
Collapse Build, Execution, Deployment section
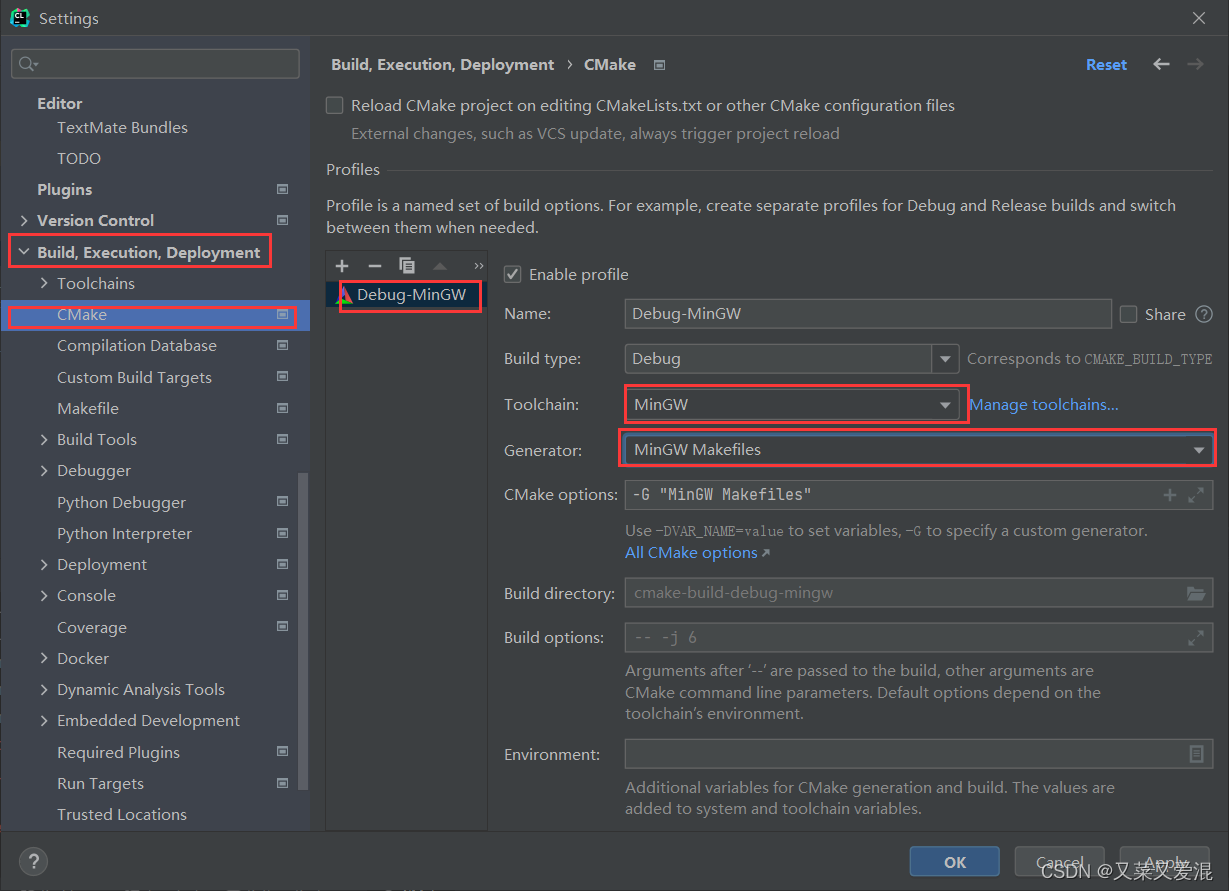click(23, 252)
